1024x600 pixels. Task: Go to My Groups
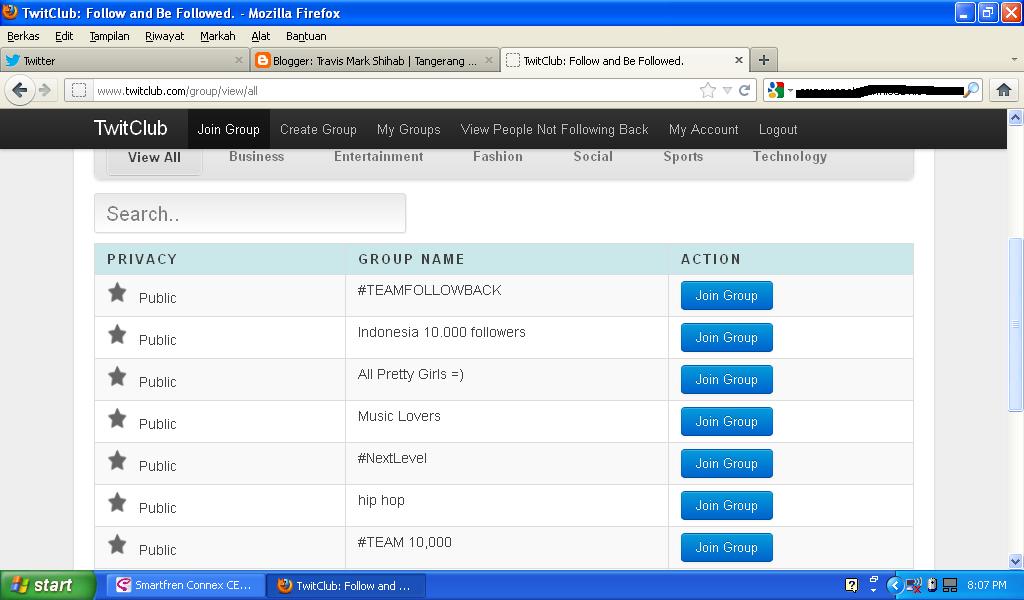[409, 129]
